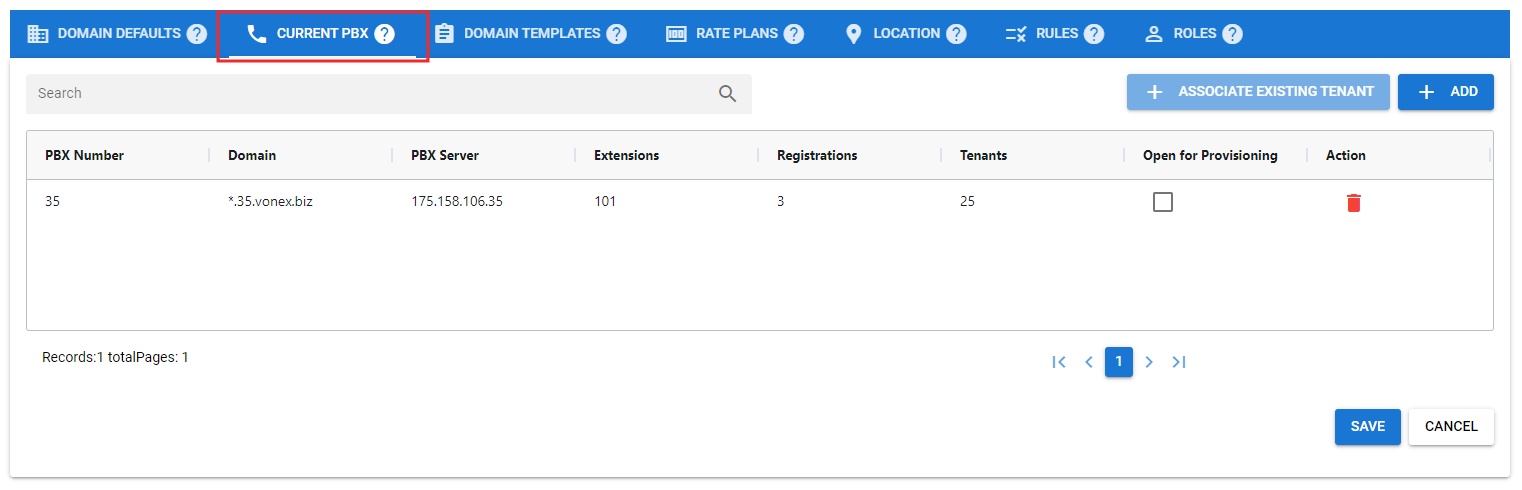Click the help icon beside Rules
Image resolution: width=1522 pixels, height=490 pixels.
[1094, 34]
